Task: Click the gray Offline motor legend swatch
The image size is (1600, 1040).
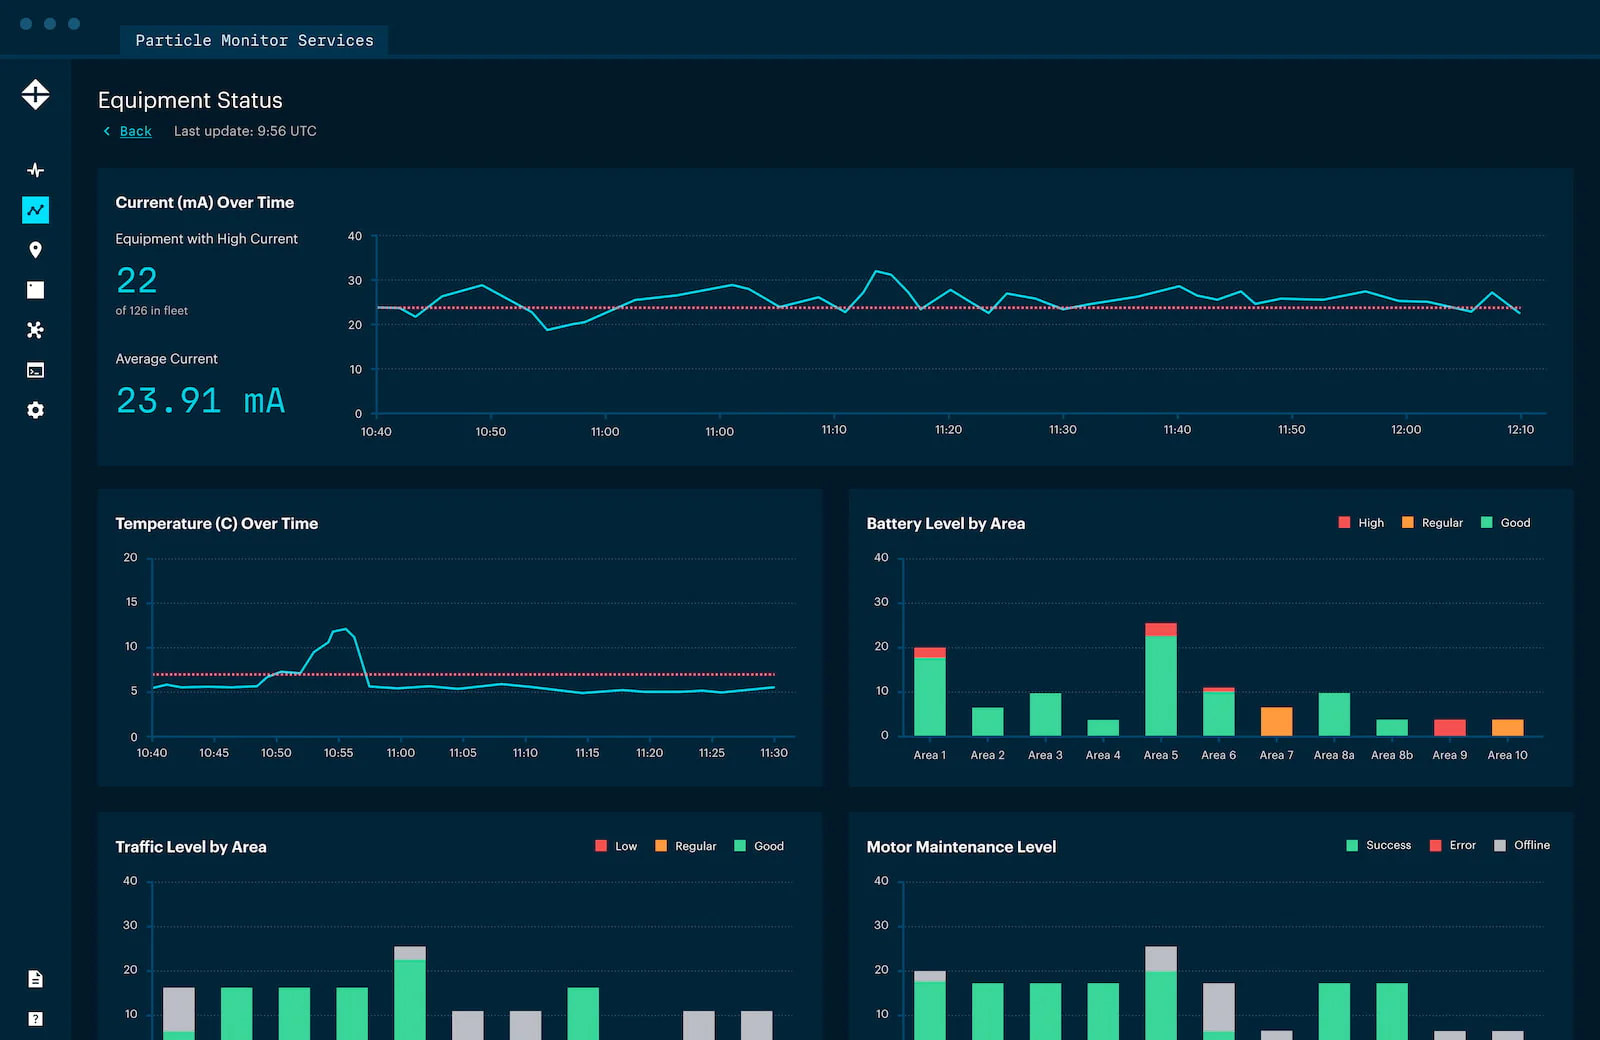Action: 1500,845
